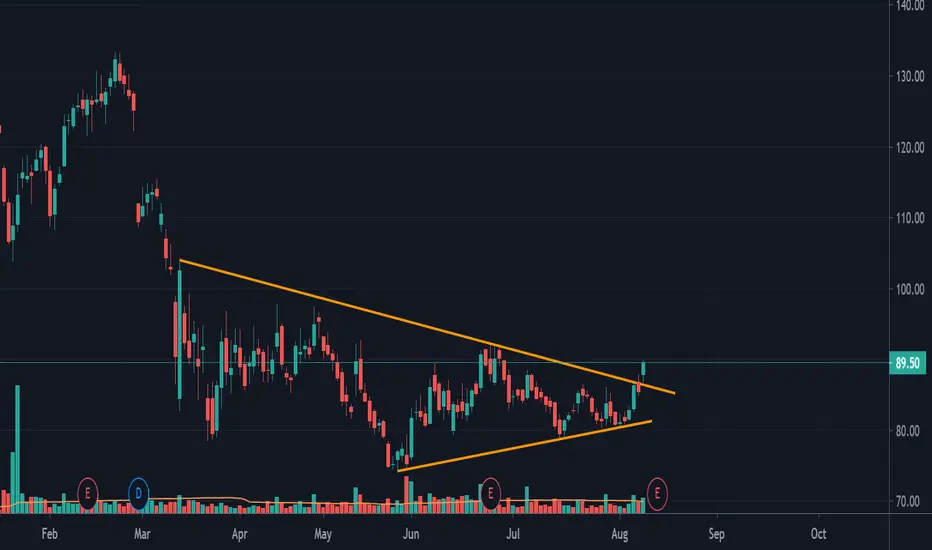Click the 100.00 price axis label
This screenshot has height=550, width=932.
(910, 289)
